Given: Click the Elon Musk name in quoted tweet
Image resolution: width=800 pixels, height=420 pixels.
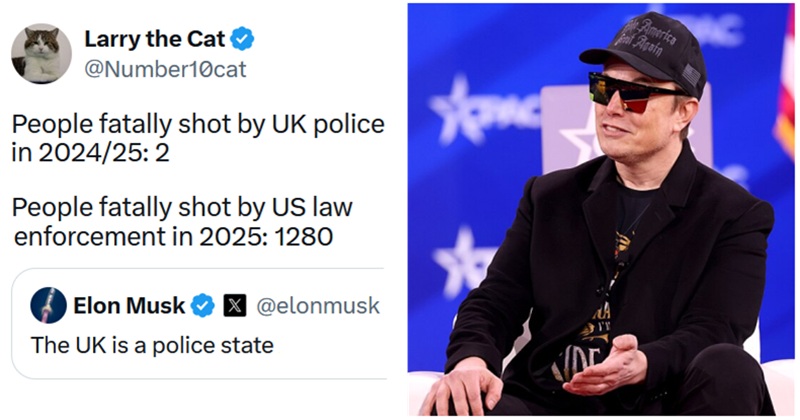Looking at the screenshot, I should click(129, 305).
